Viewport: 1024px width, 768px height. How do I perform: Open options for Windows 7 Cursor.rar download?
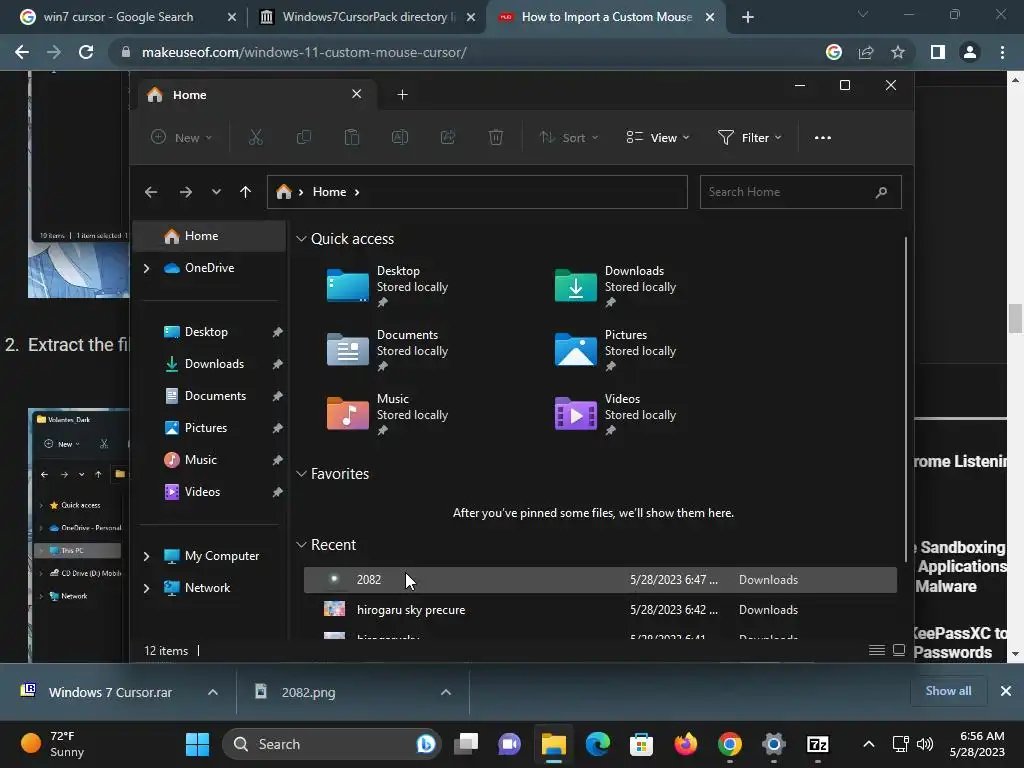(213, 692)
